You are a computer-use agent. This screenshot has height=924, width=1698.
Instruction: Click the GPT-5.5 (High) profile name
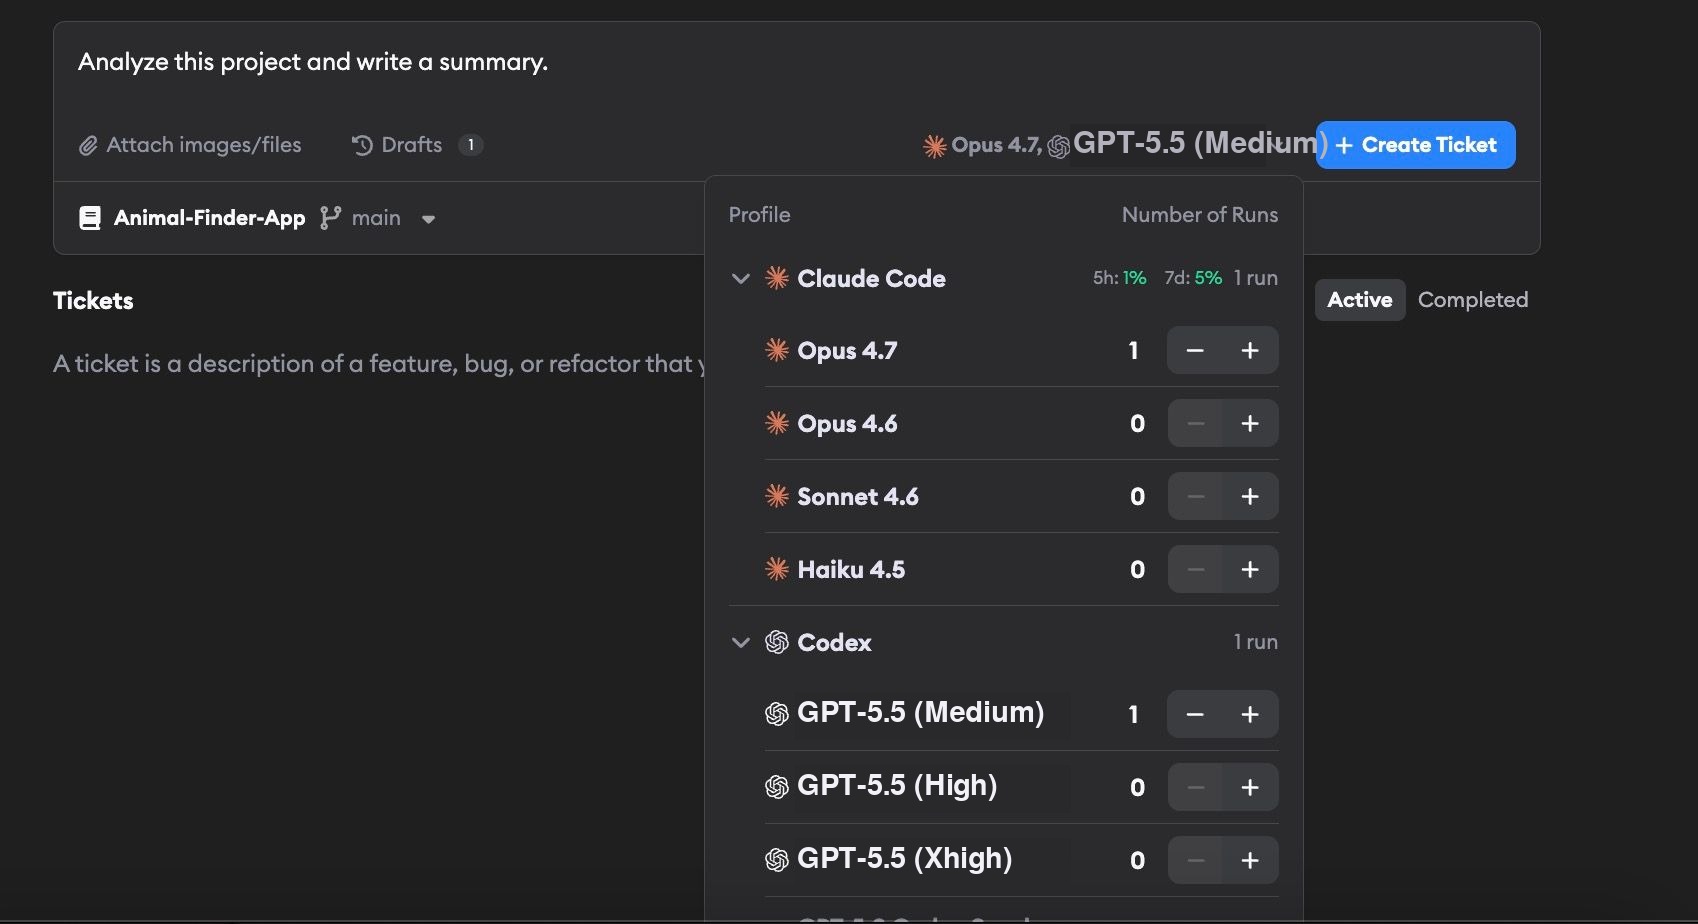(897, 785)
